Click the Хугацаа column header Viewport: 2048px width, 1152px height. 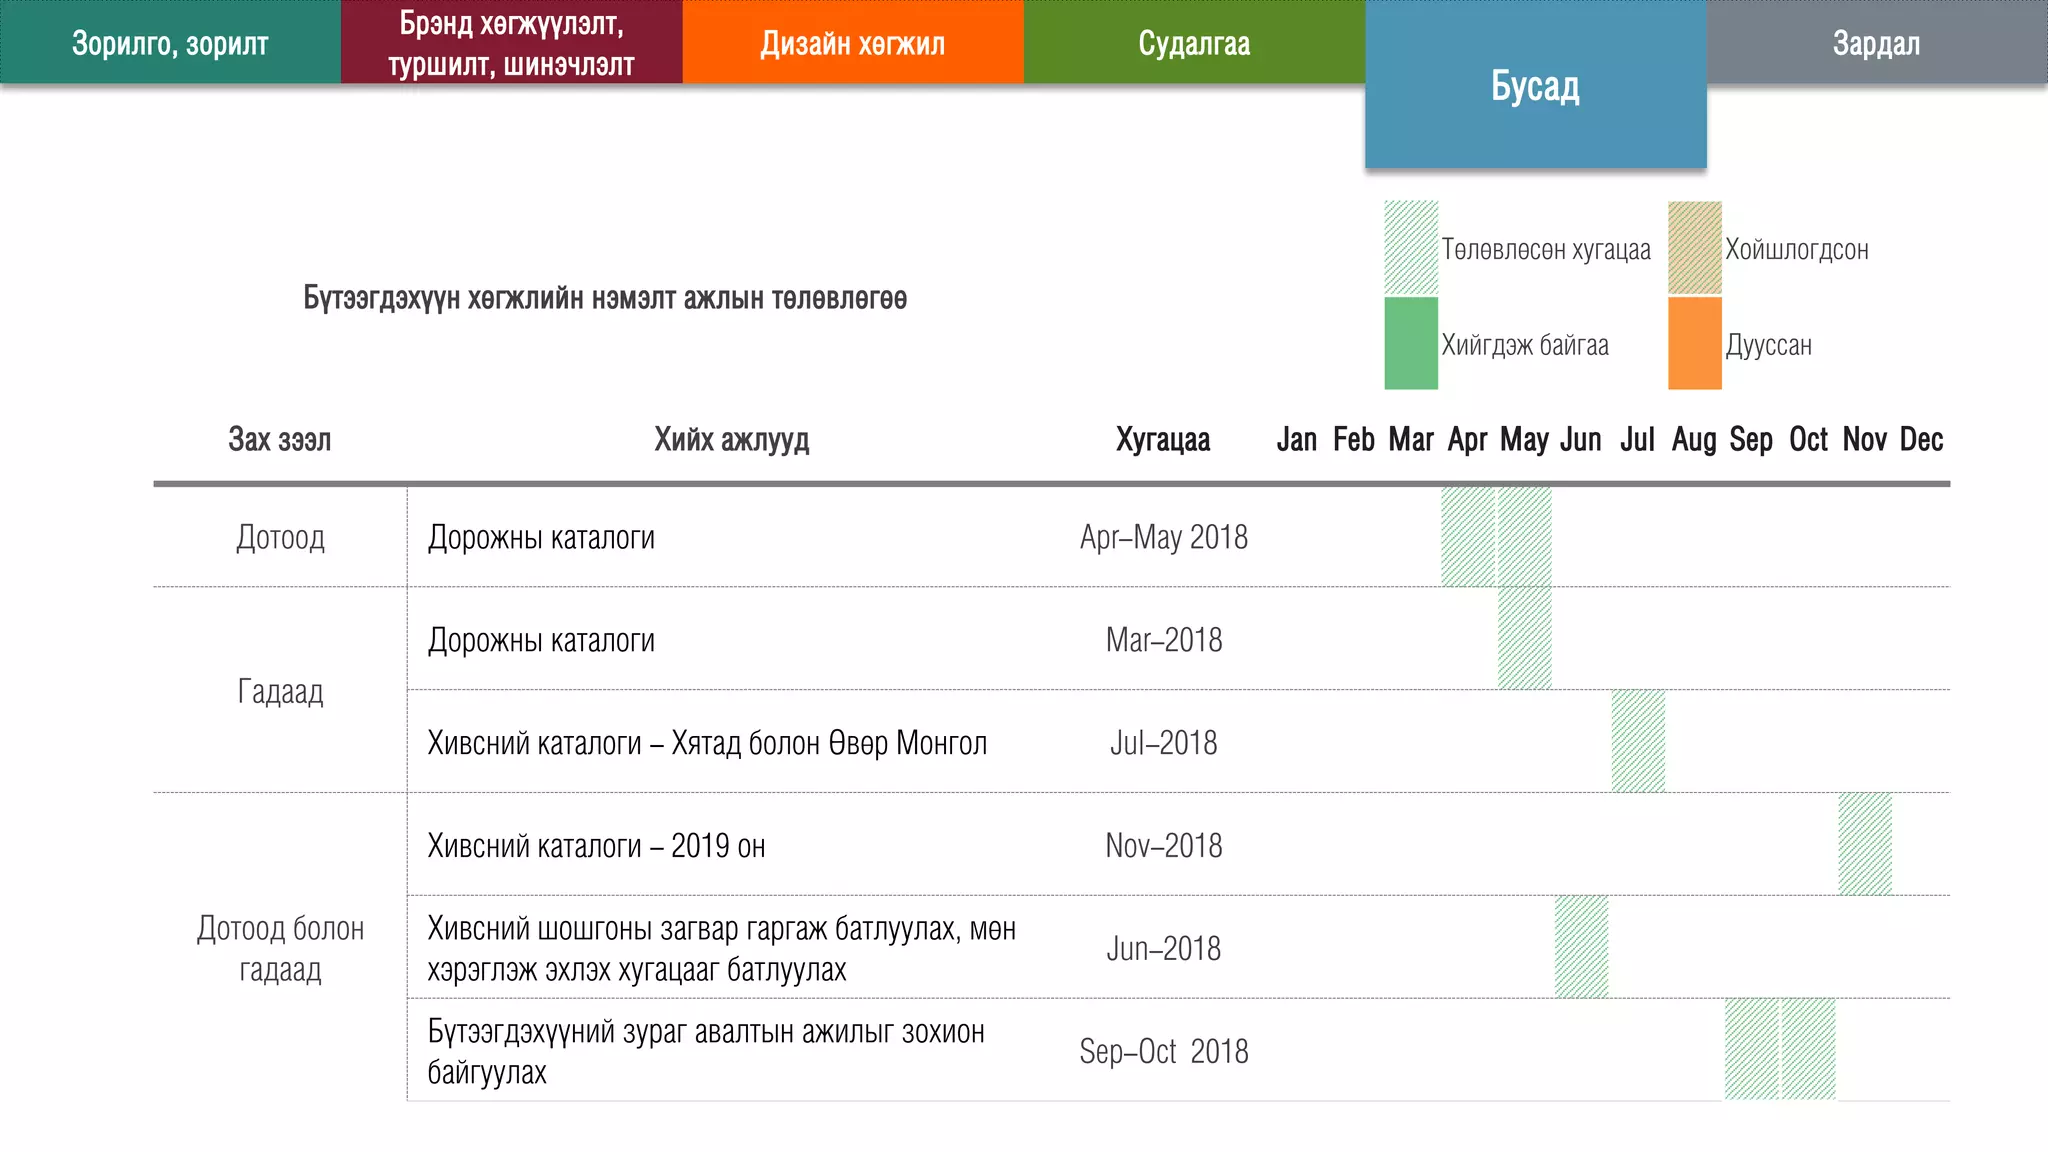(x=1163, y=439)
